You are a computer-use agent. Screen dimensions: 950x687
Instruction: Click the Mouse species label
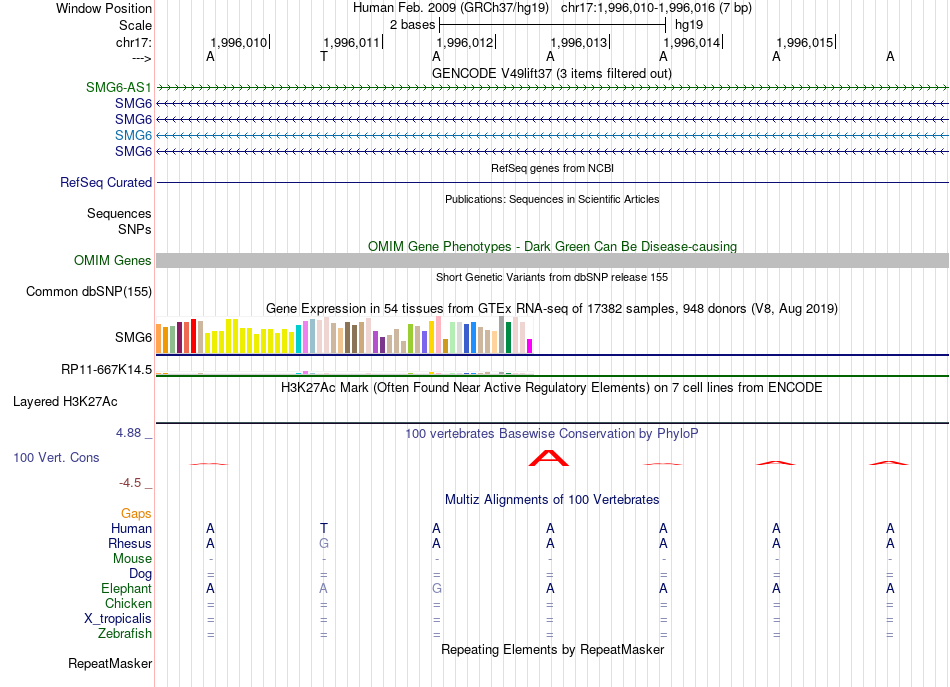pos(132,559)
